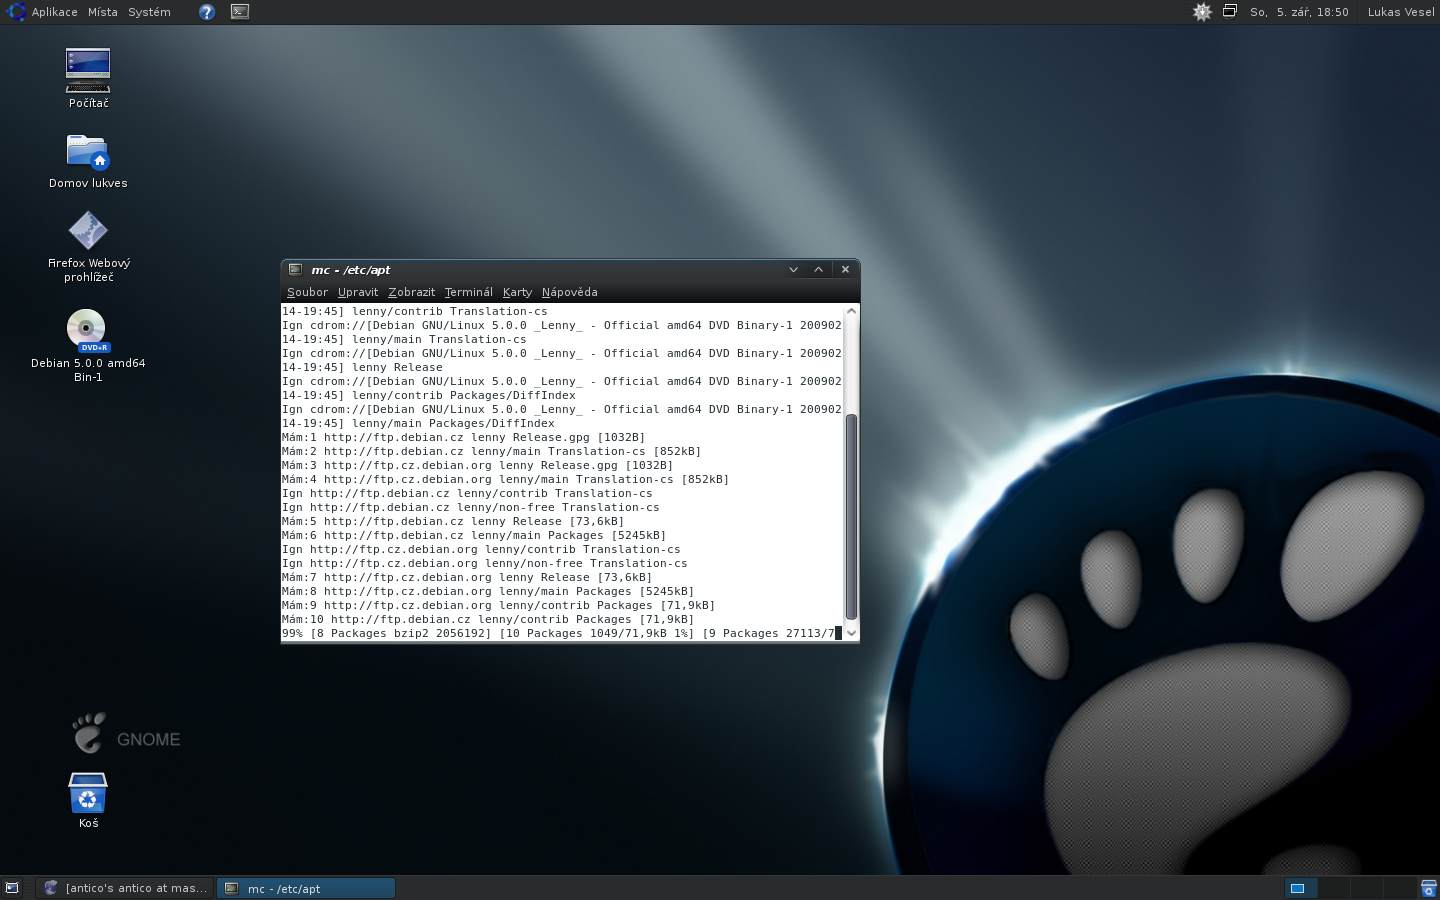This screenshot has height=900, width=1440.
Task: Click the mc - /etc/apt window title text
Action: click(351, 270)
